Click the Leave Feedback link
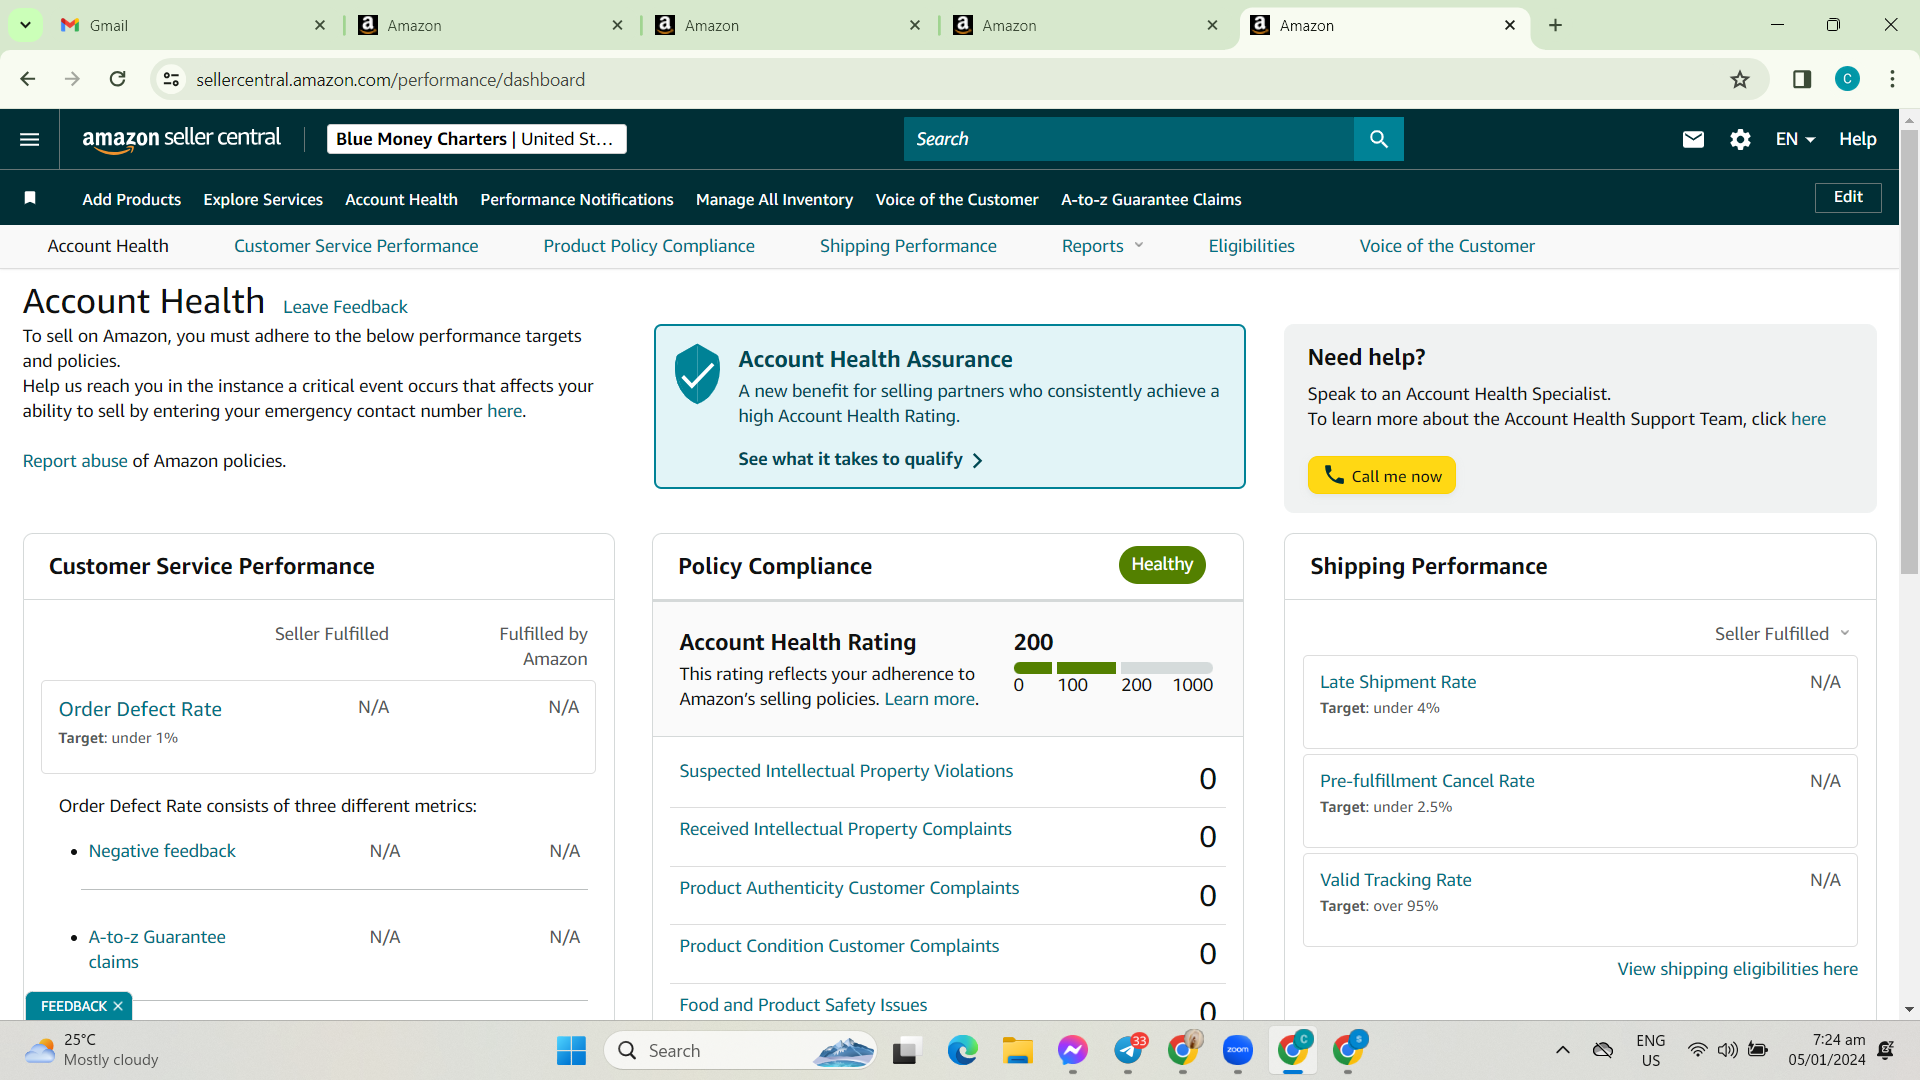The image size is (1920, 1080). coord(345,307)
